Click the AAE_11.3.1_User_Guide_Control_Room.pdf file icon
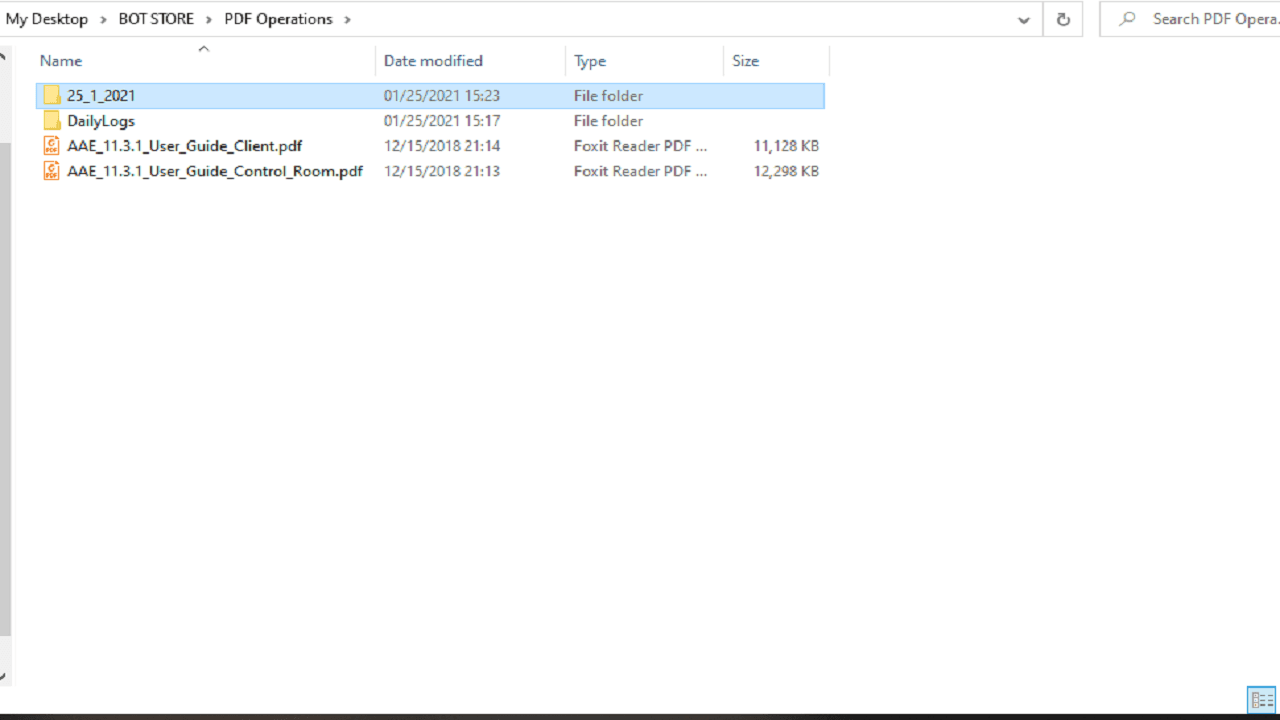This screenshot has height=720, width=1280. tap(52, 171)
